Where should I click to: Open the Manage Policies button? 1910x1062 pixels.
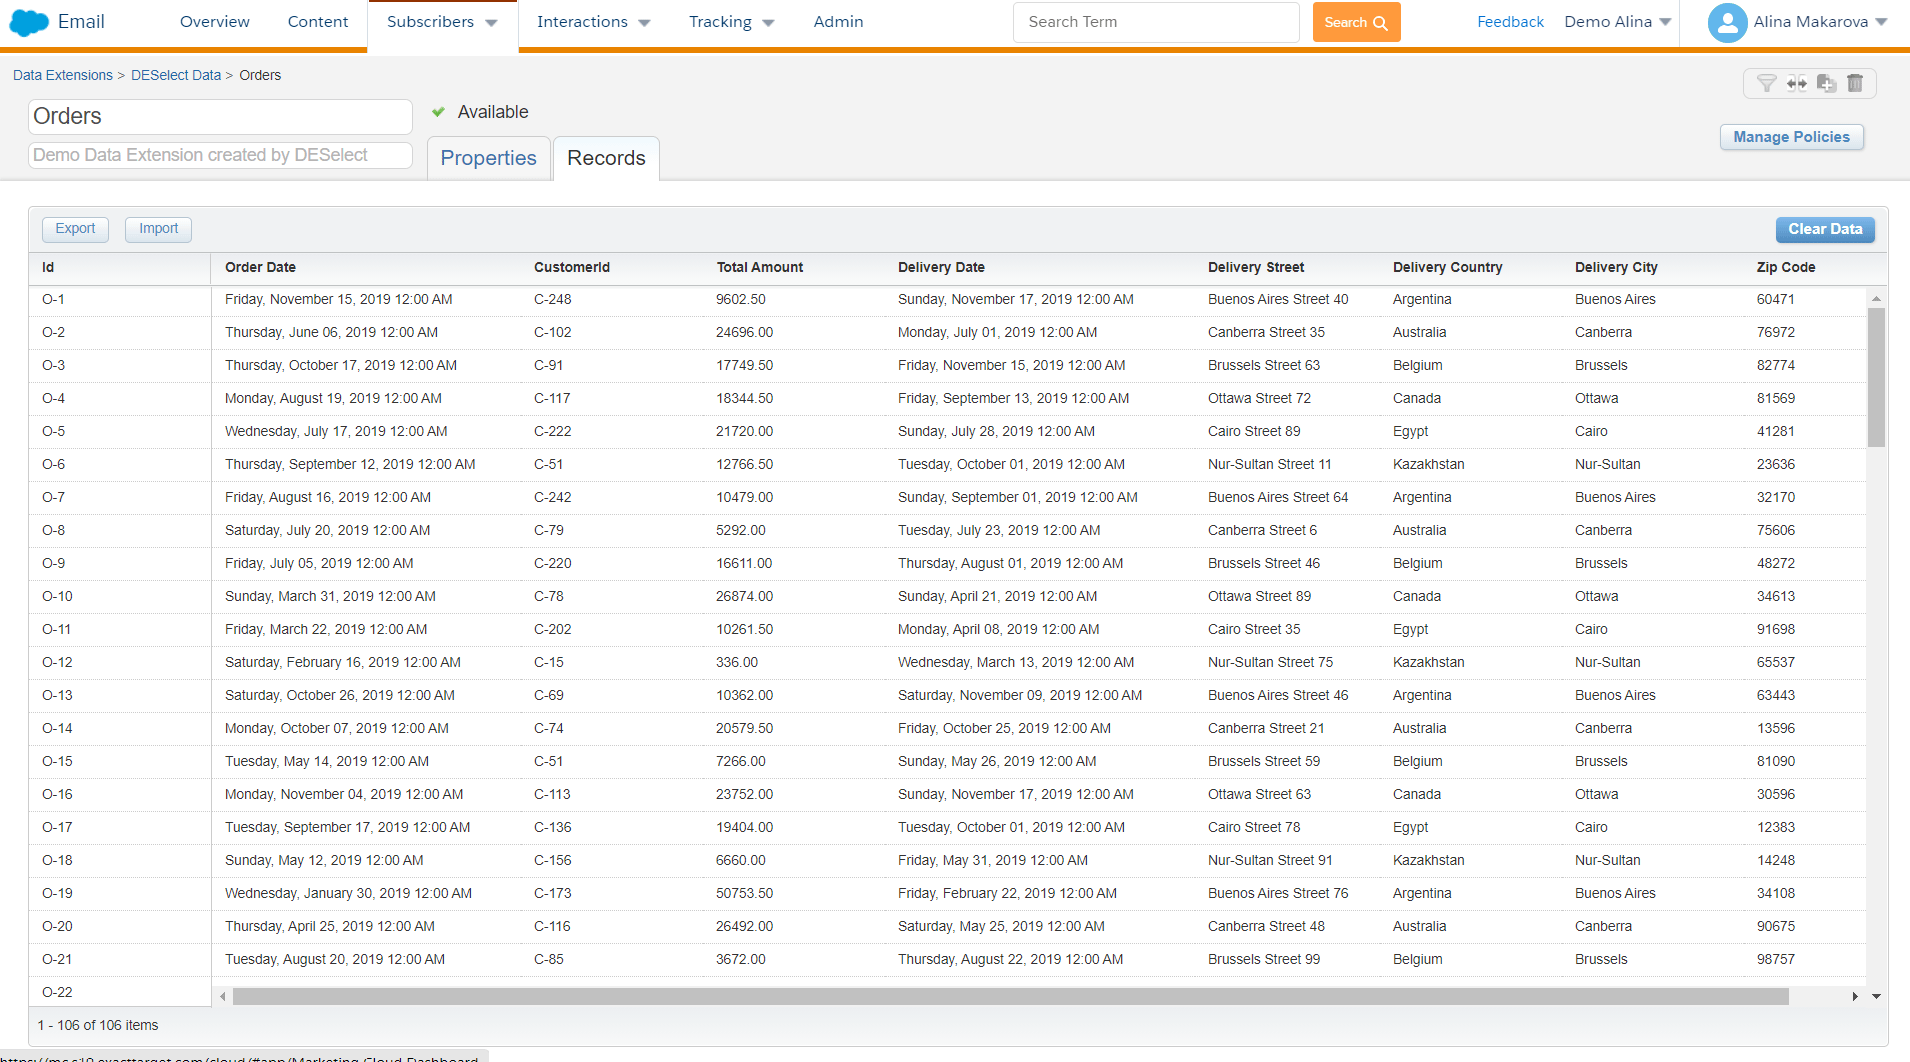click(x=1791, y=137)
